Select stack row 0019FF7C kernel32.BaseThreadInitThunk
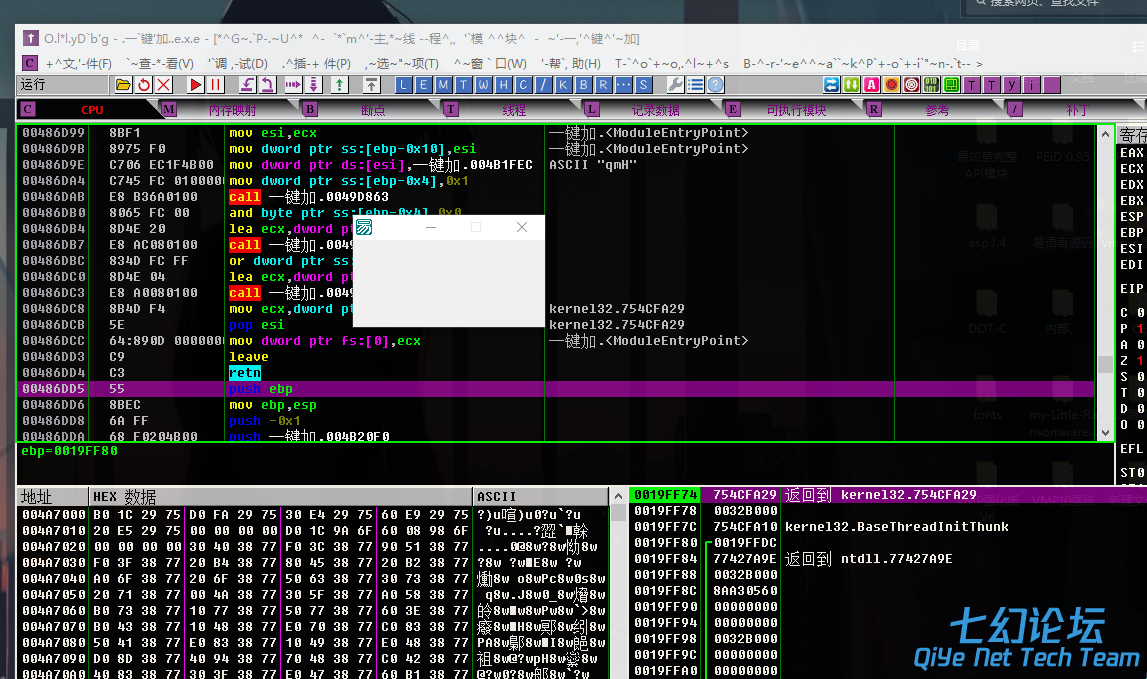1147x679 pixels. click(888, 527)
